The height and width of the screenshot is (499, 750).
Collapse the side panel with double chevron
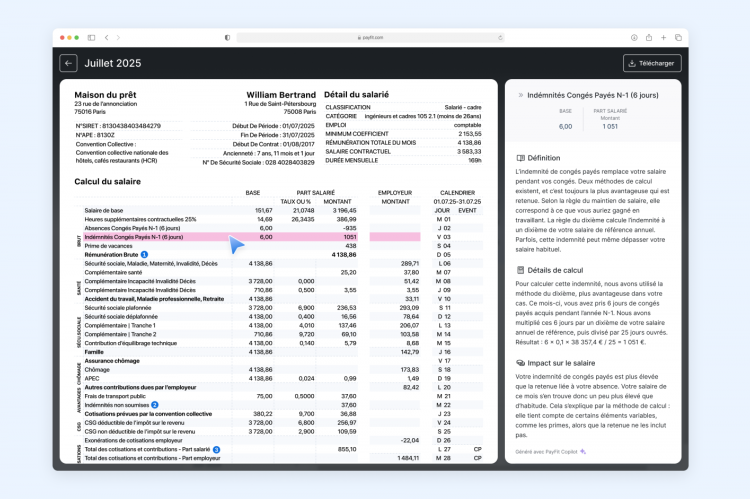click(520, 95)
